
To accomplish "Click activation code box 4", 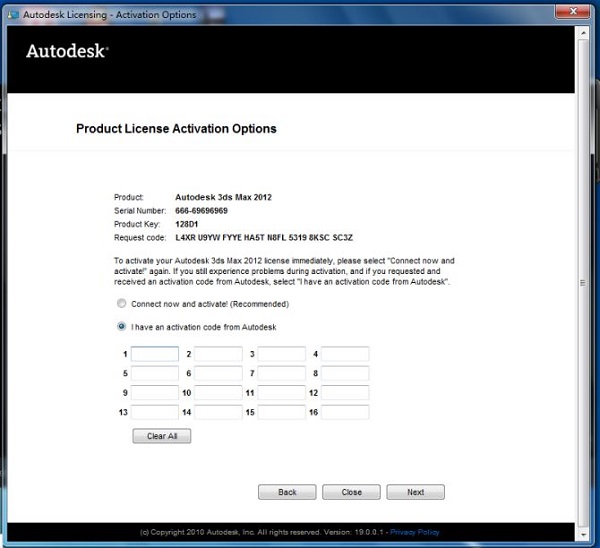I will point(345,354).
